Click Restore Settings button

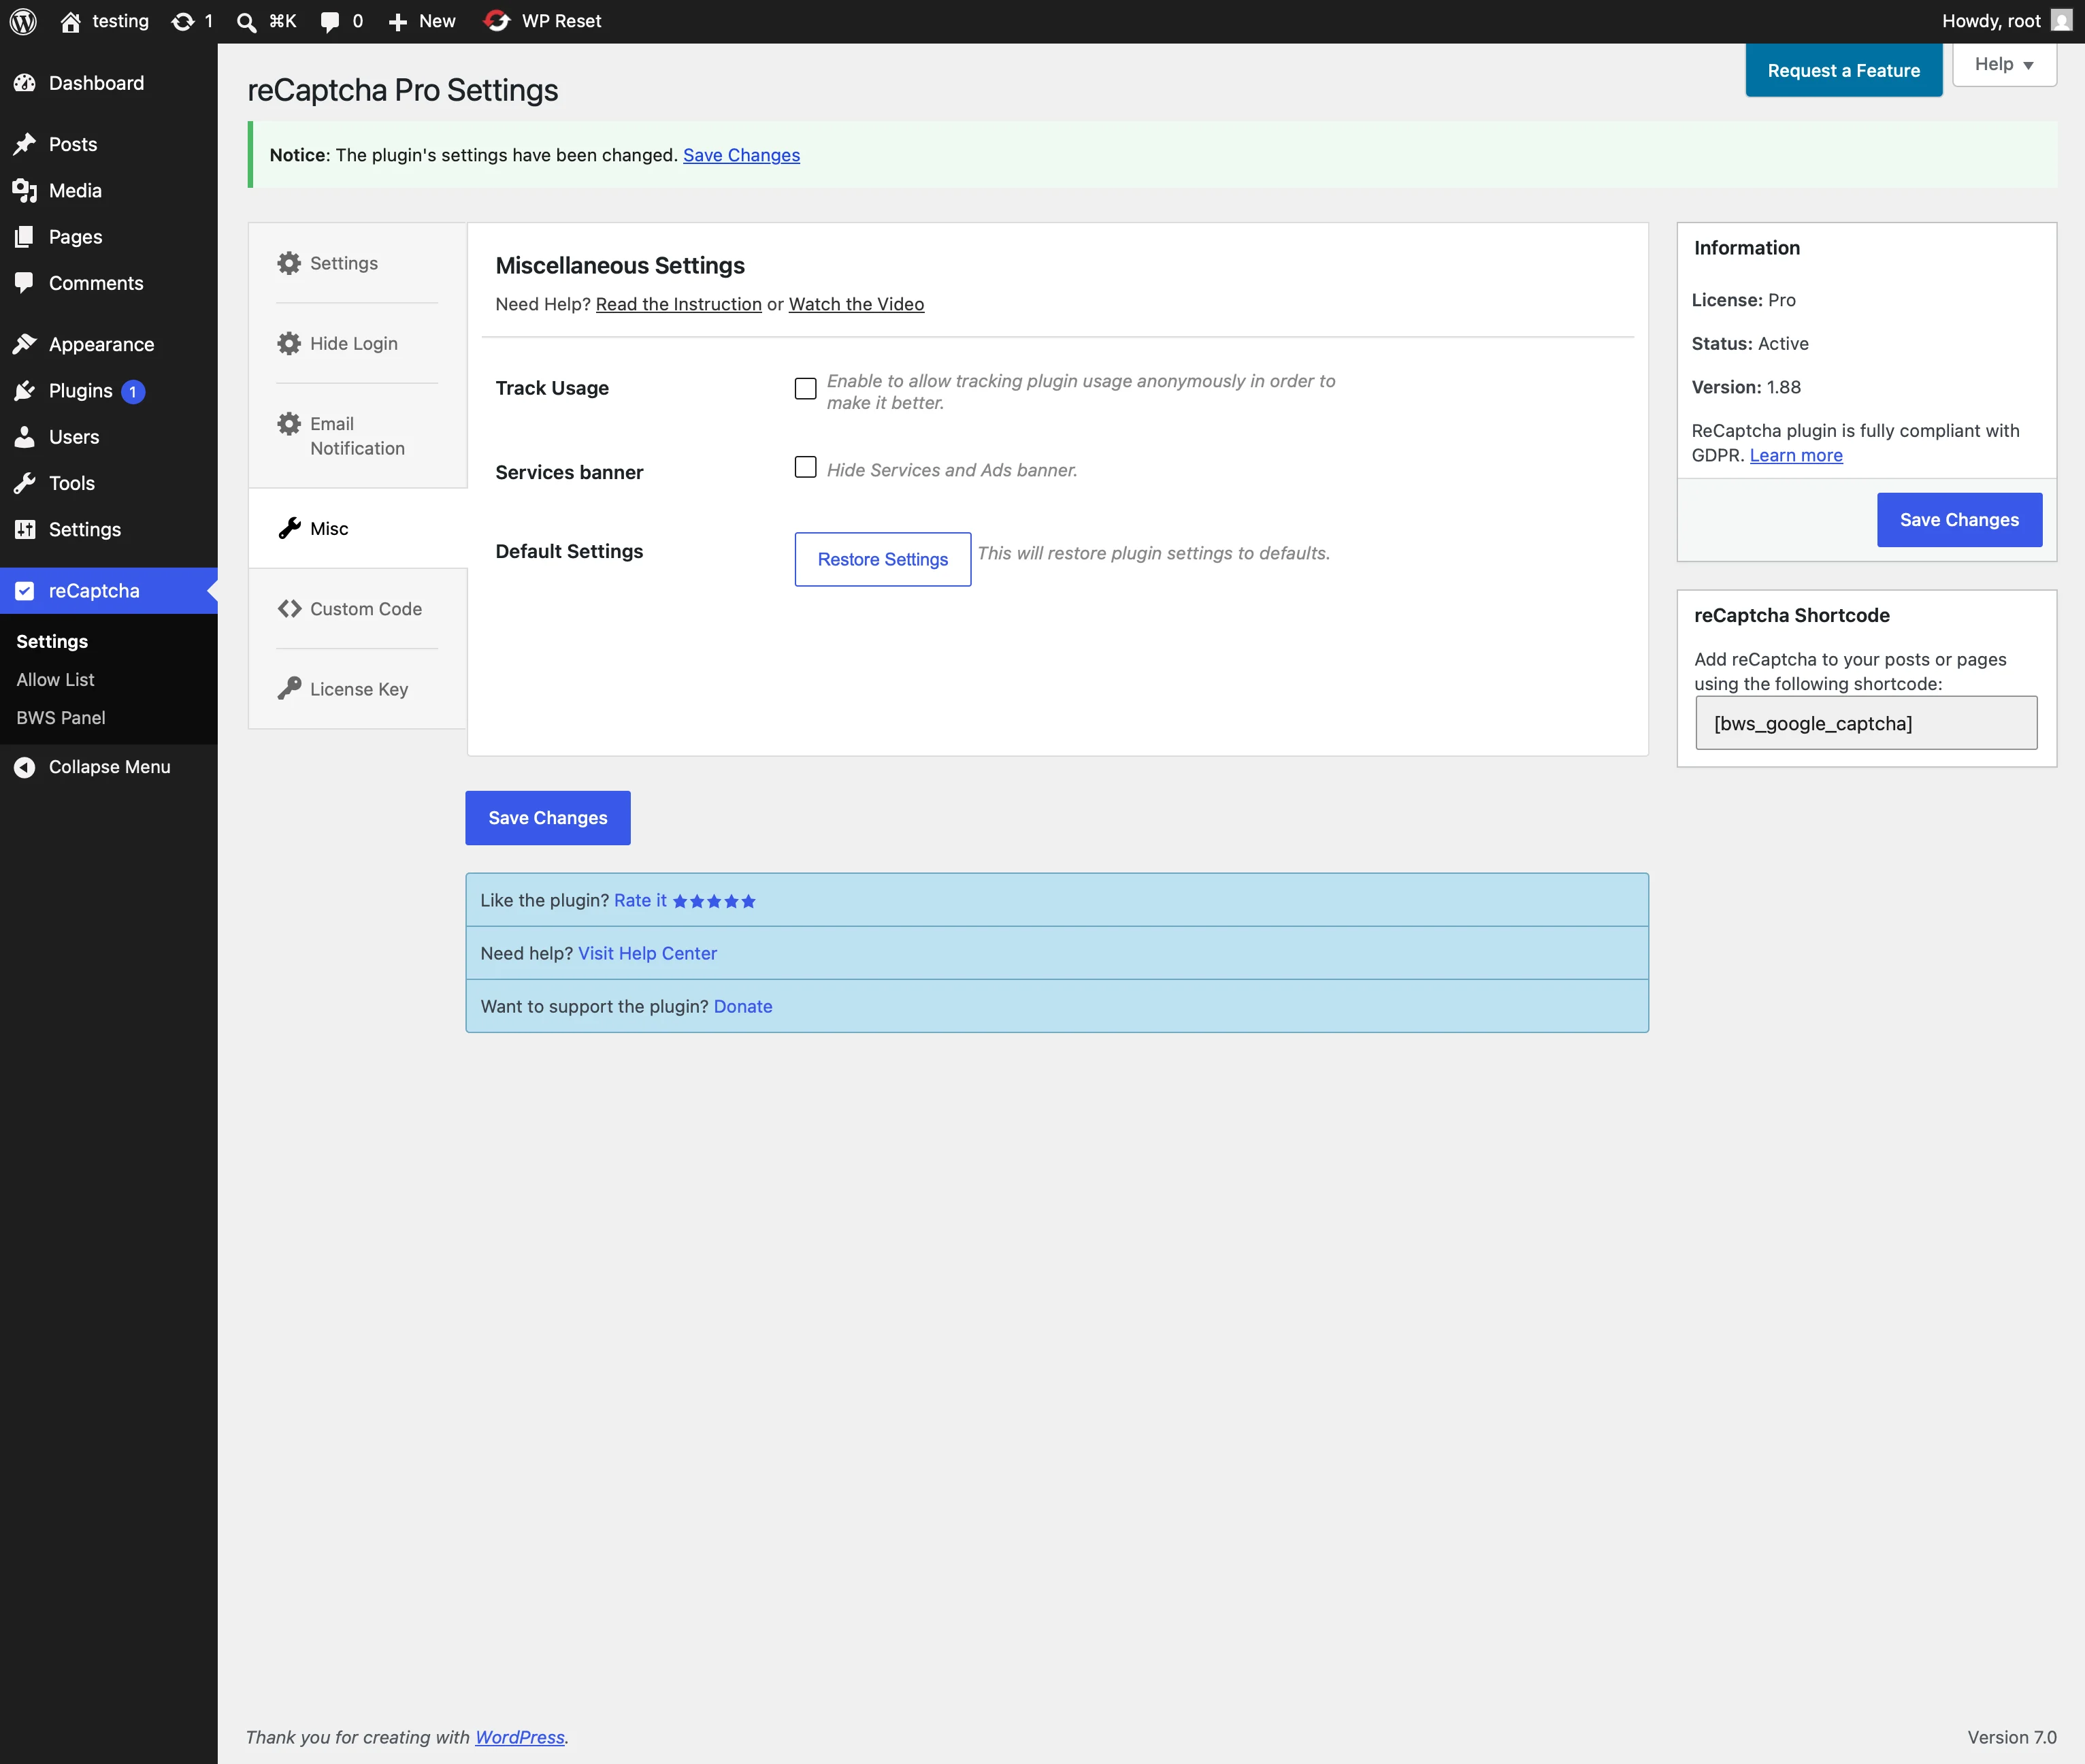[x=882, y=559]
